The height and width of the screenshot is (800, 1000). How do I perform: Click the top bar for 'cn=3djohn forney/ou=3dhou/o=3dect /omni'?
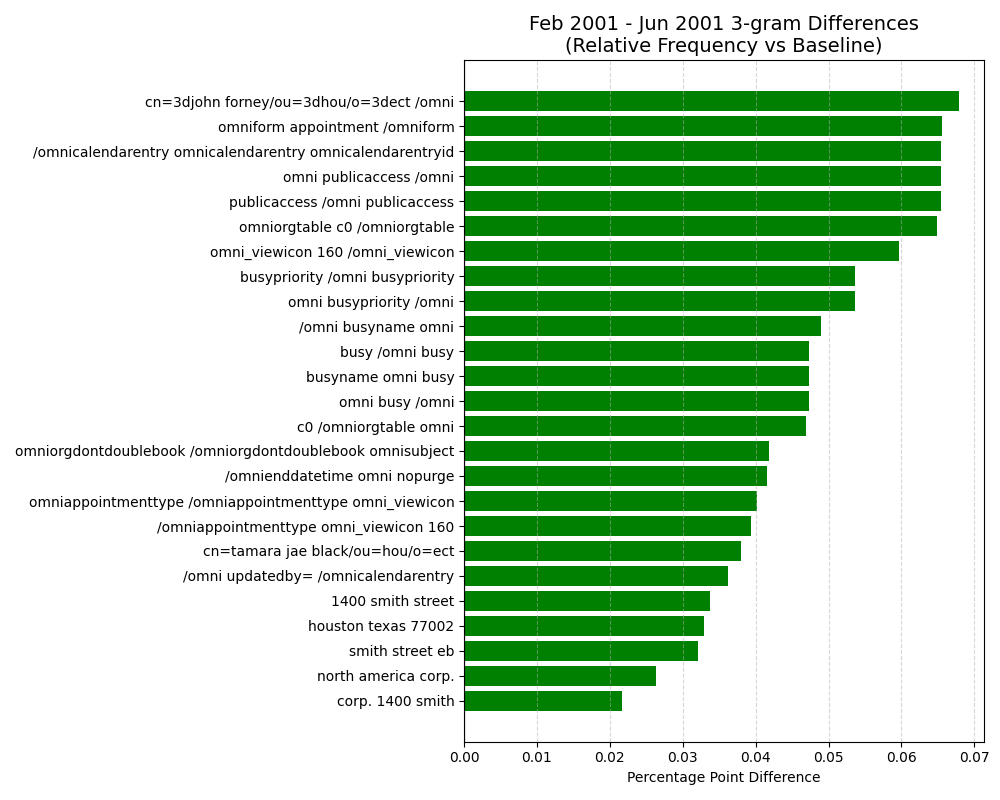tap(712, 101)
